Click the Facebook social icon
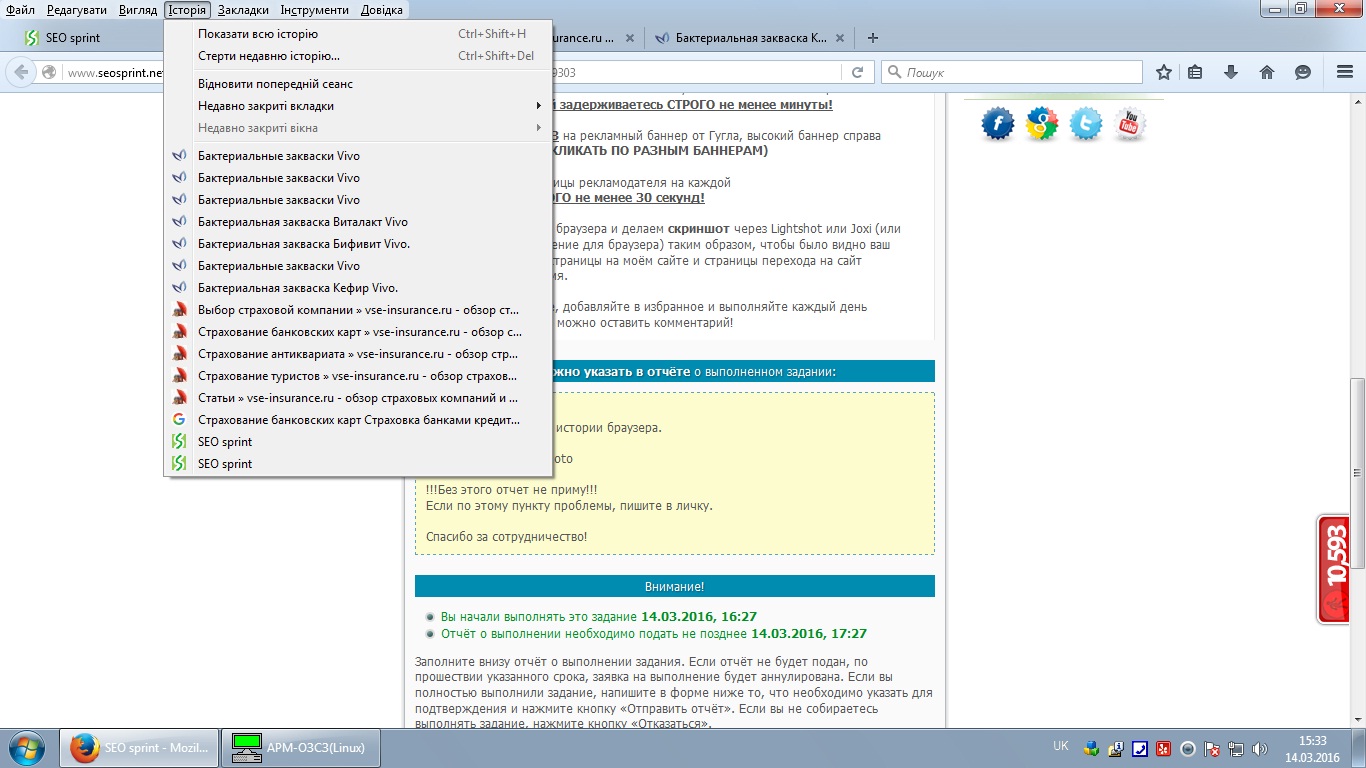The image size is (1366, 768). click(x=997, y=124)
